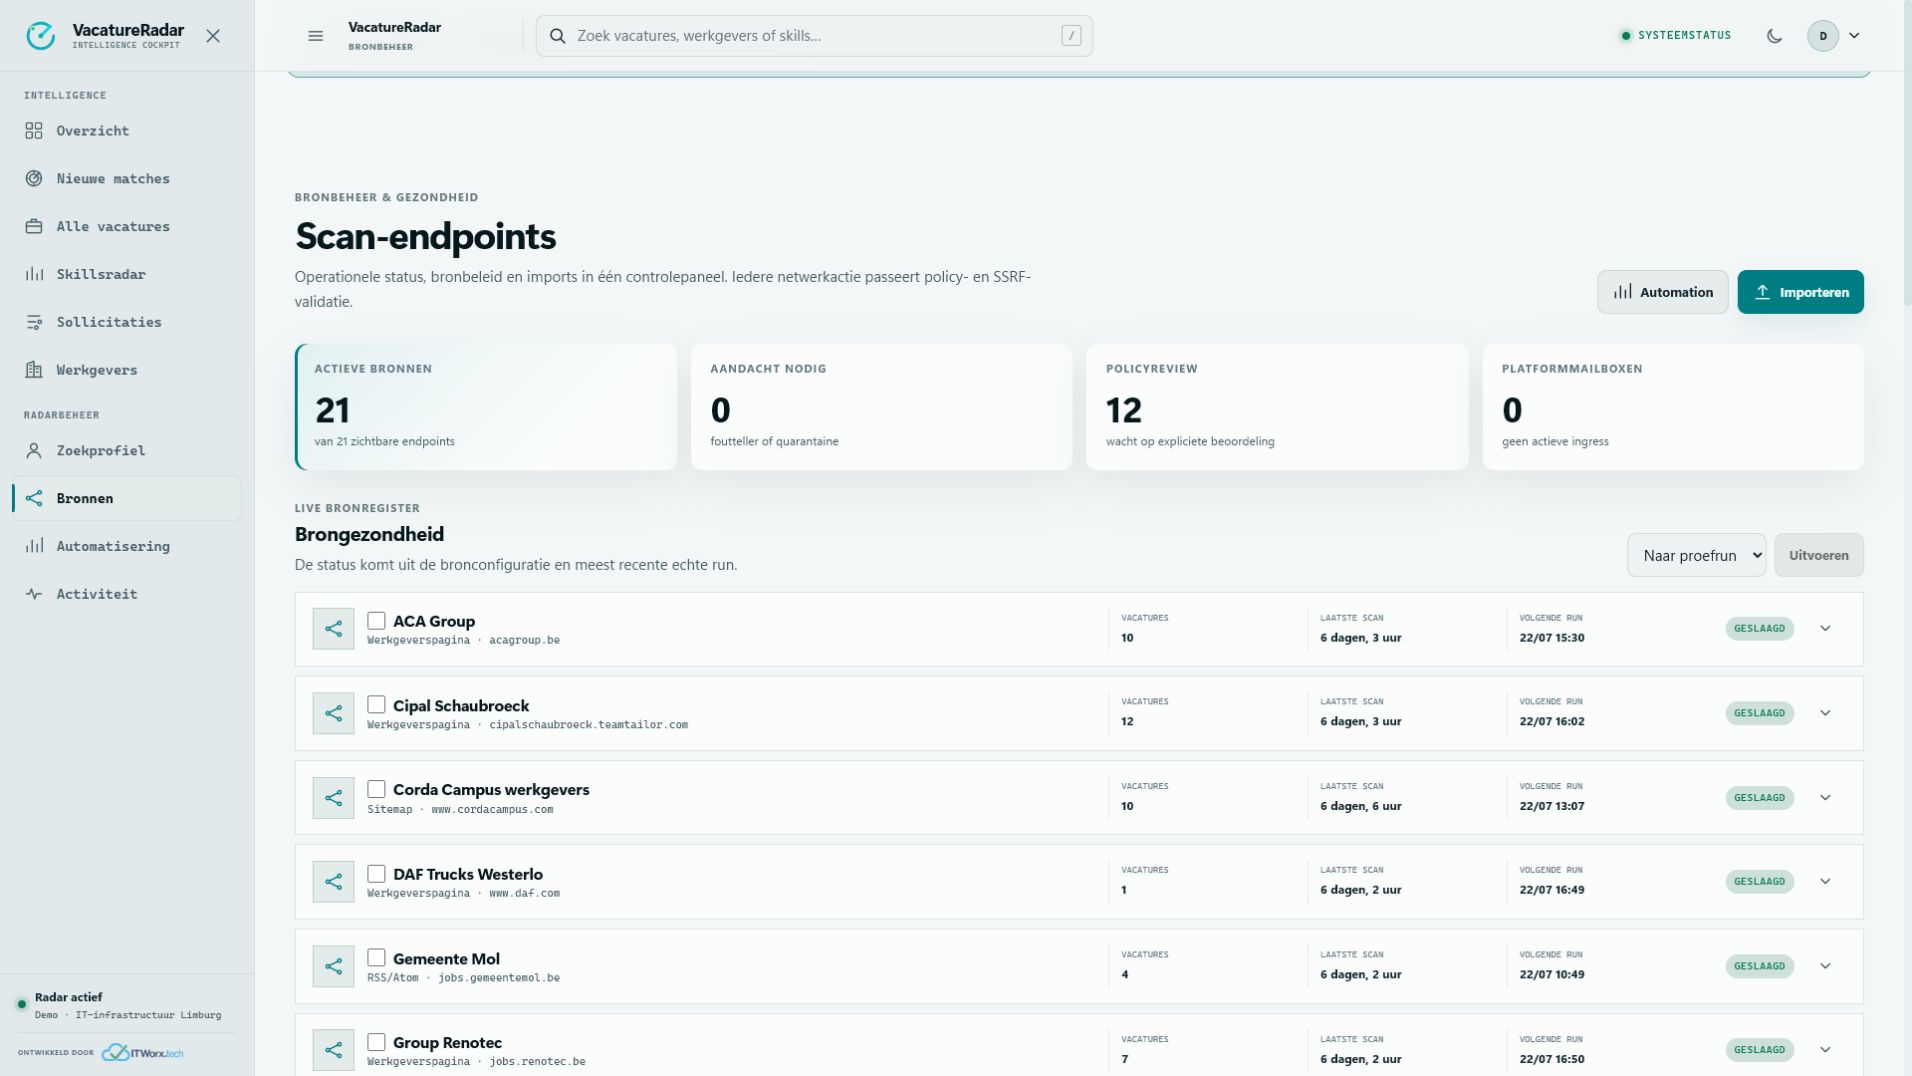The height and width of the screenshot is (1076, 1912).
Task: Expand the Gemeente Mol row
Action: pos(1825,966)
